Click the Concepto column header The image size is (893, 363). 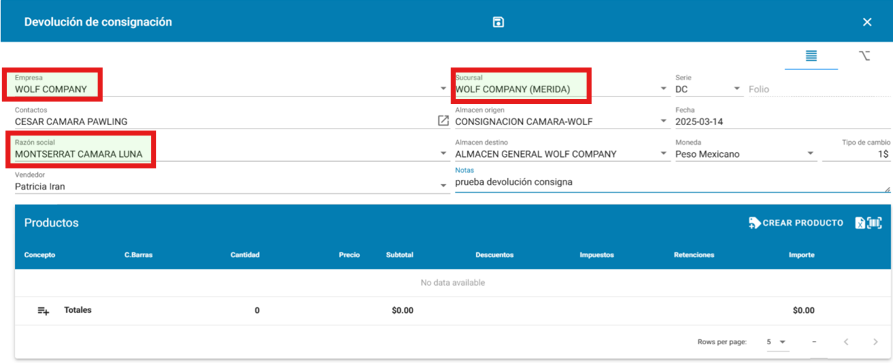click(40, 255)
